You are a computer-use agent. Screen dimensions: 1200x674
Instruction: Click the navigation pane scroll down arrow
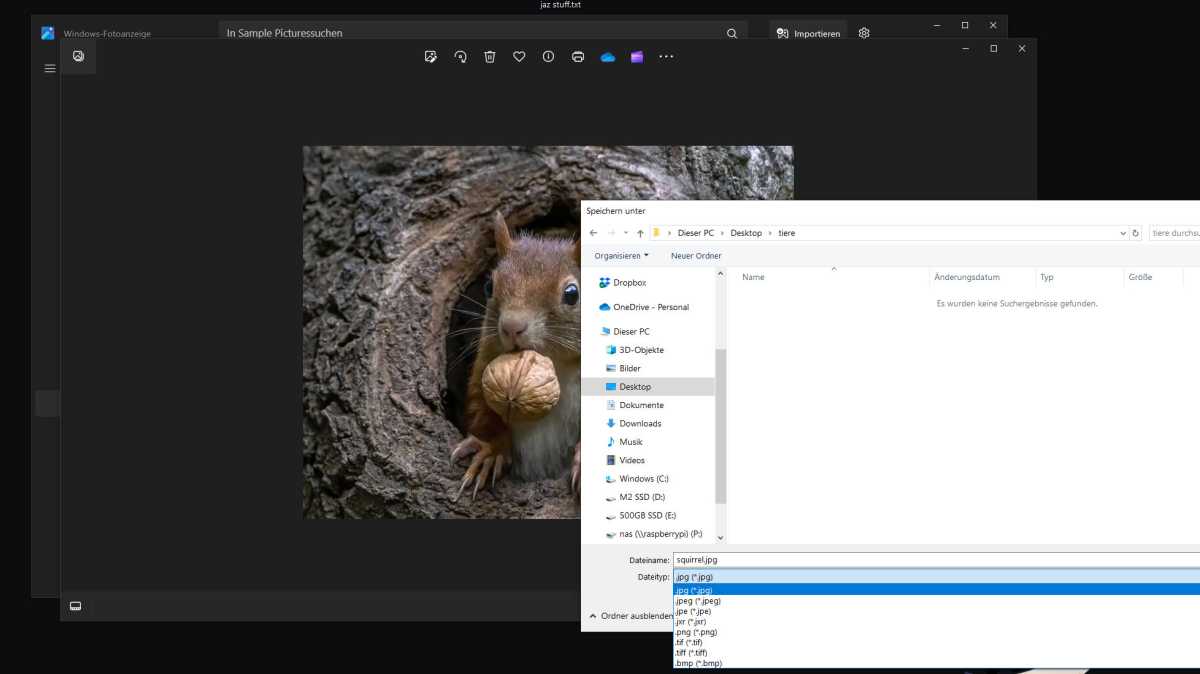pos(721,537)
